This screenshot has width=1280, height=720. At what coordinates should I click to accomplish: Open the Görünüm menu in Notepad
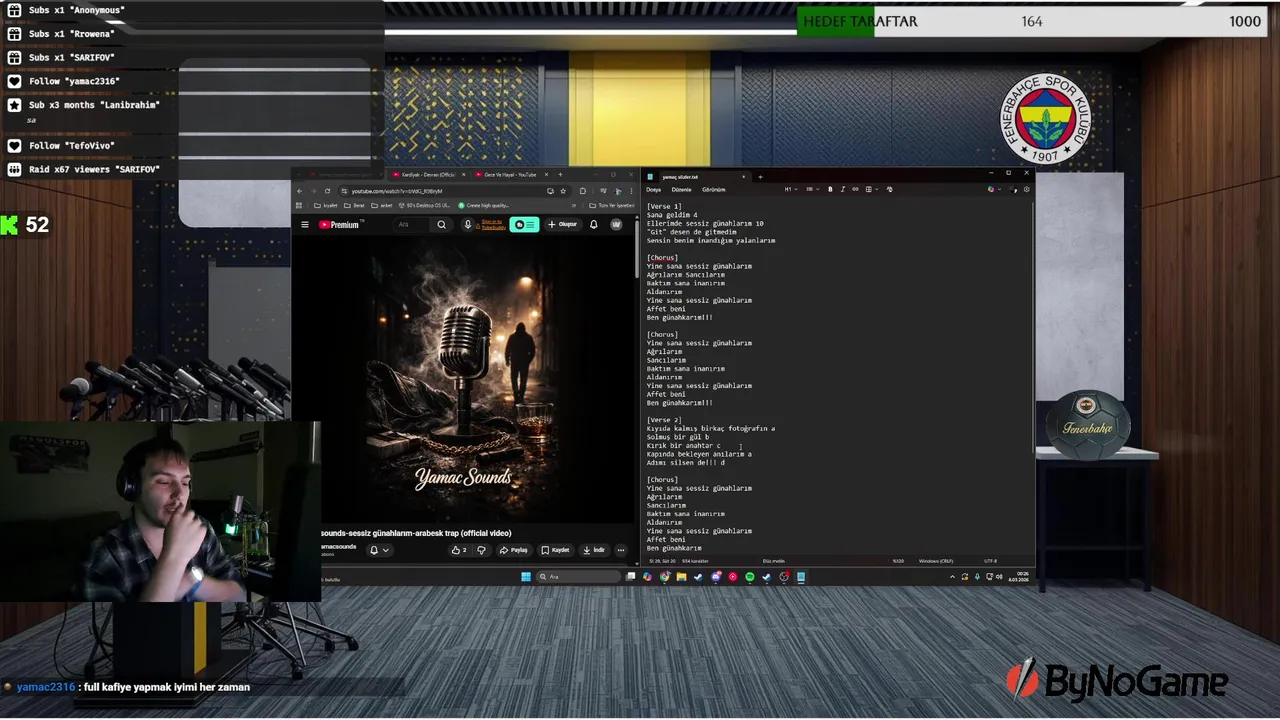pos(714,189)
